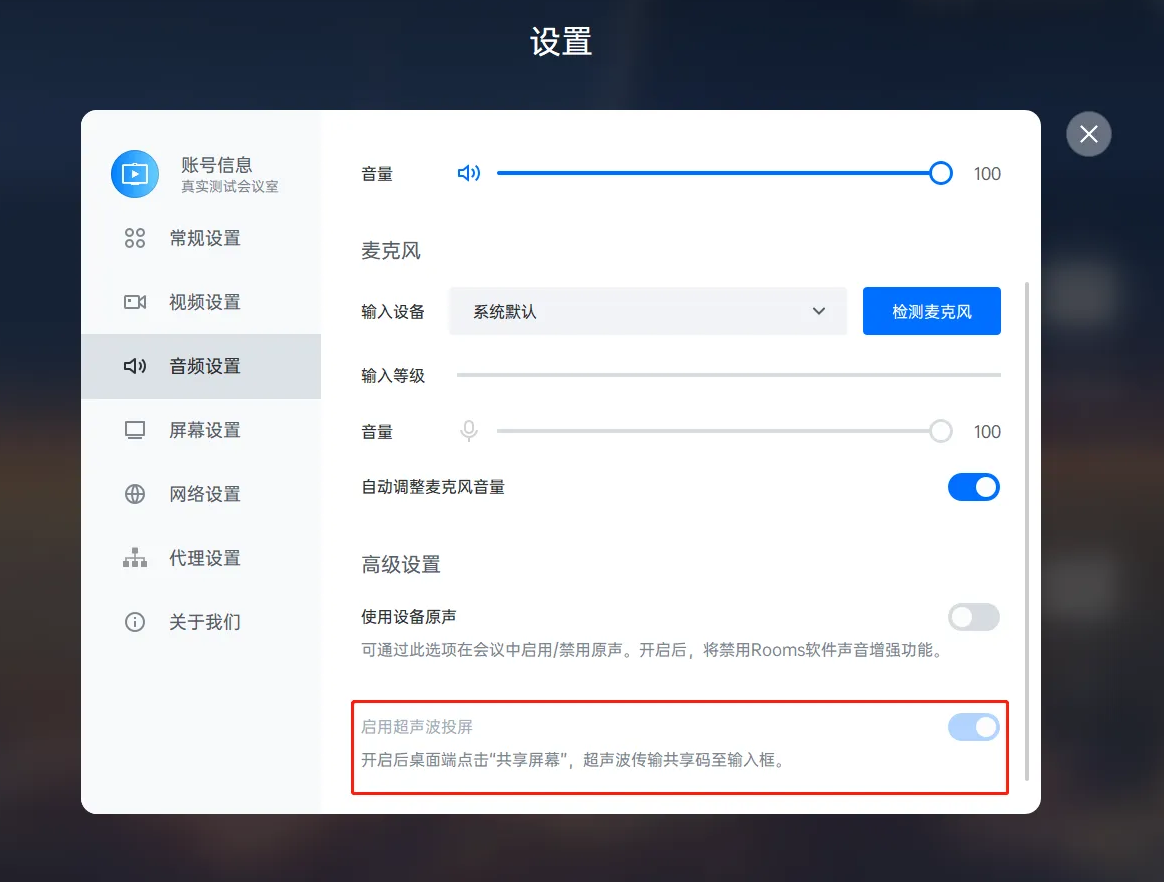
Task: Click the microphone volume slider handle
Action: pyautogui.click(x=941, y=431)
